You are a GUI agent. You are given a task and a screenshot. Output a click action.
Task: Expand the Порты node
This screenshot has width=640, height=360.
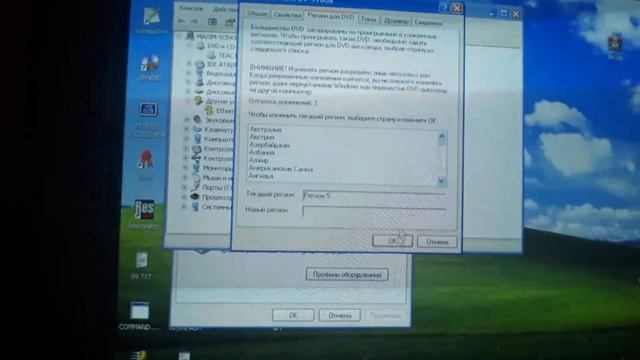(x=184, y=187)
